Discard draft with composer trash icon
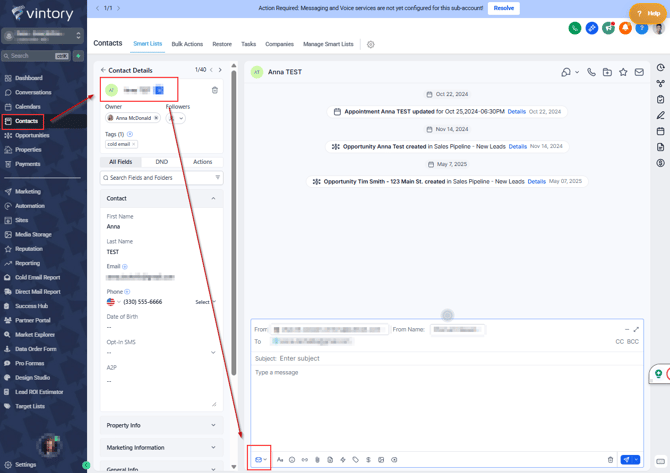670x473 pixels. [x=611, y=460]
